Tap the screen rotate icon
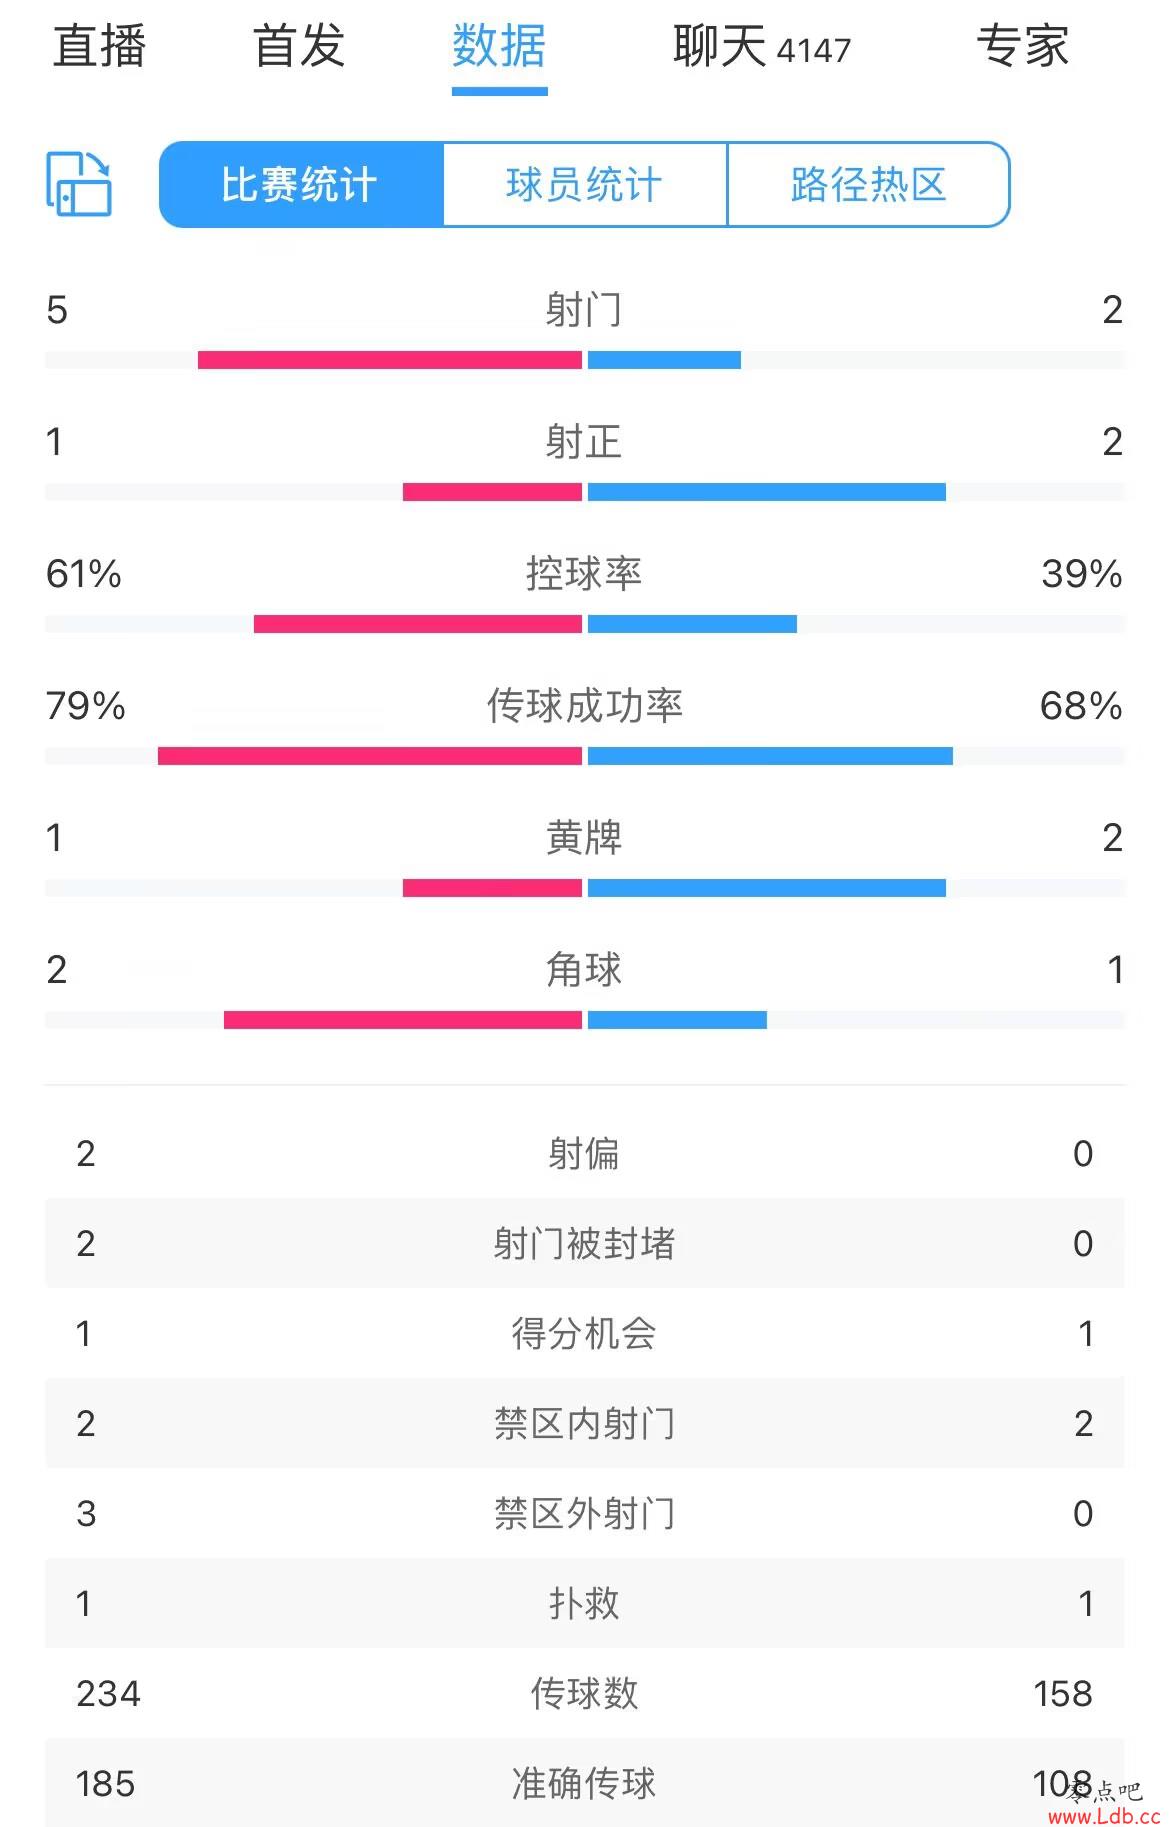 pos(79,184)
